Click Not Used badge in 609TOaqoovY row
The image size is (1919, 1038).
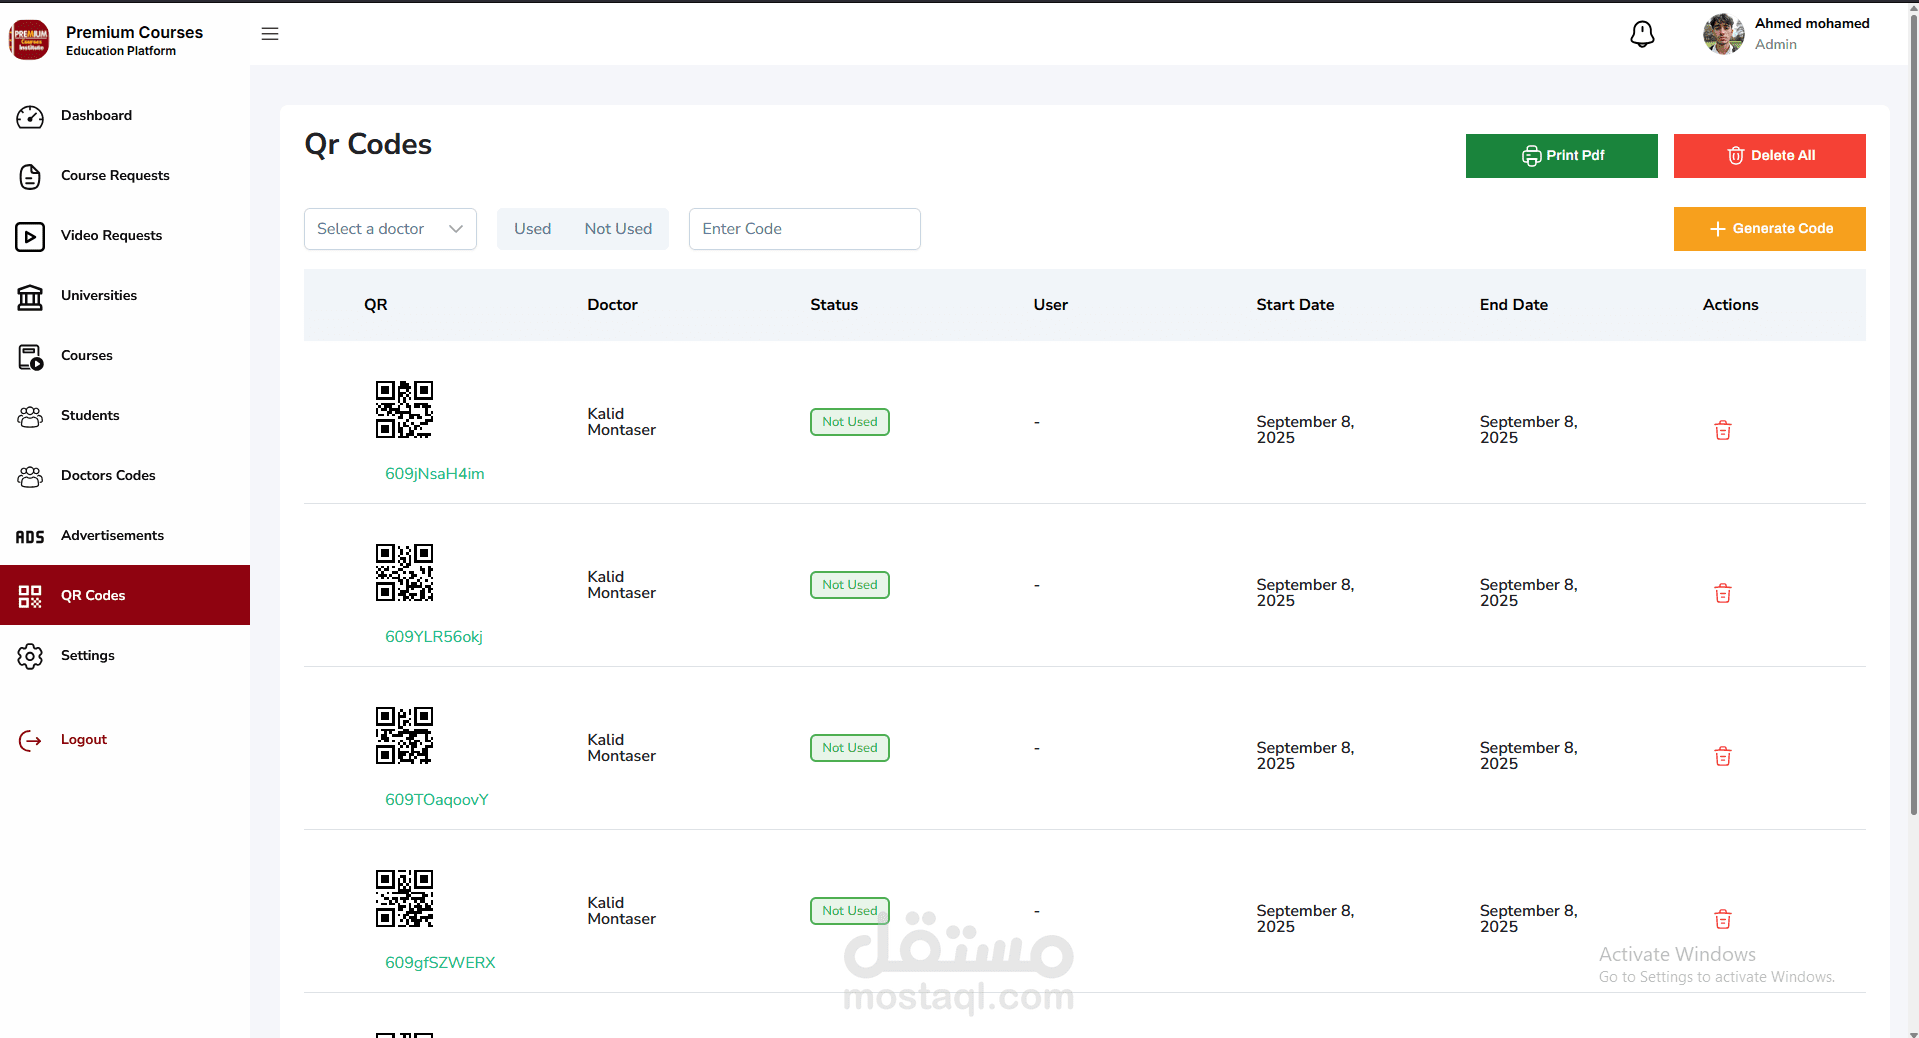[849, 748]
